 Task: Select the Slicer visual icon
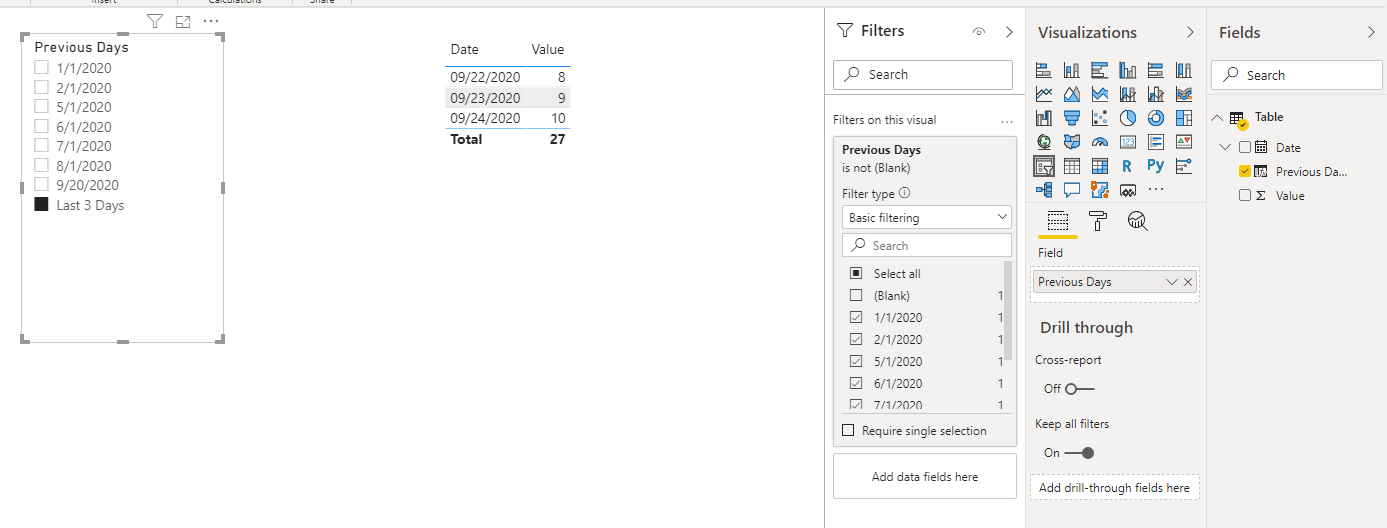[1044, 166]
